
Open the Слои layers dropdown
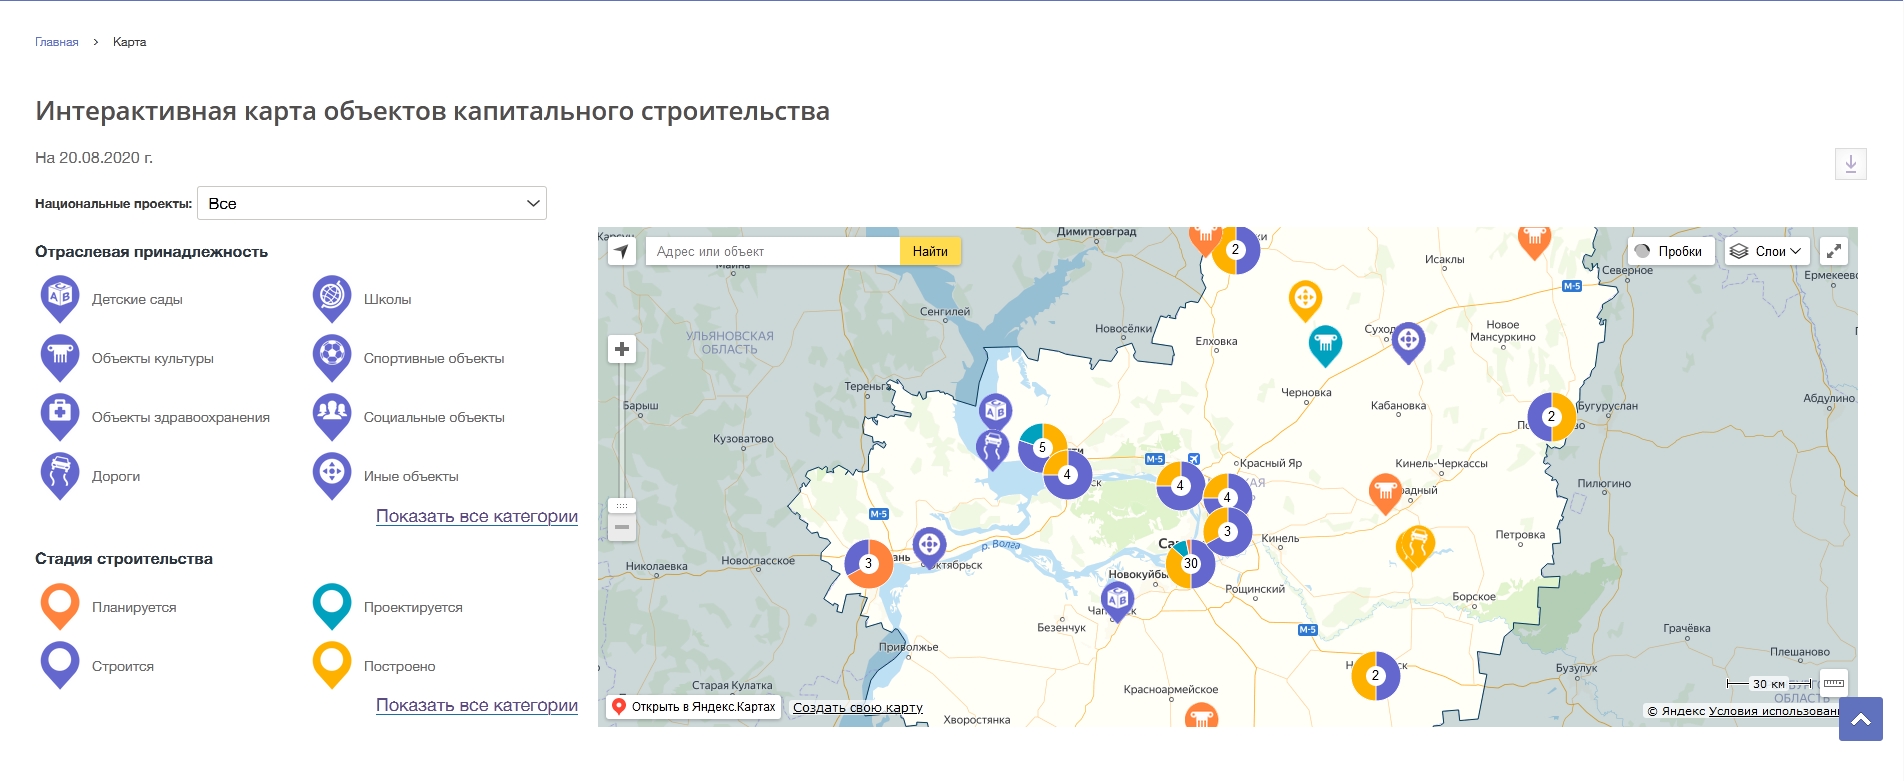coord(1766,252)
